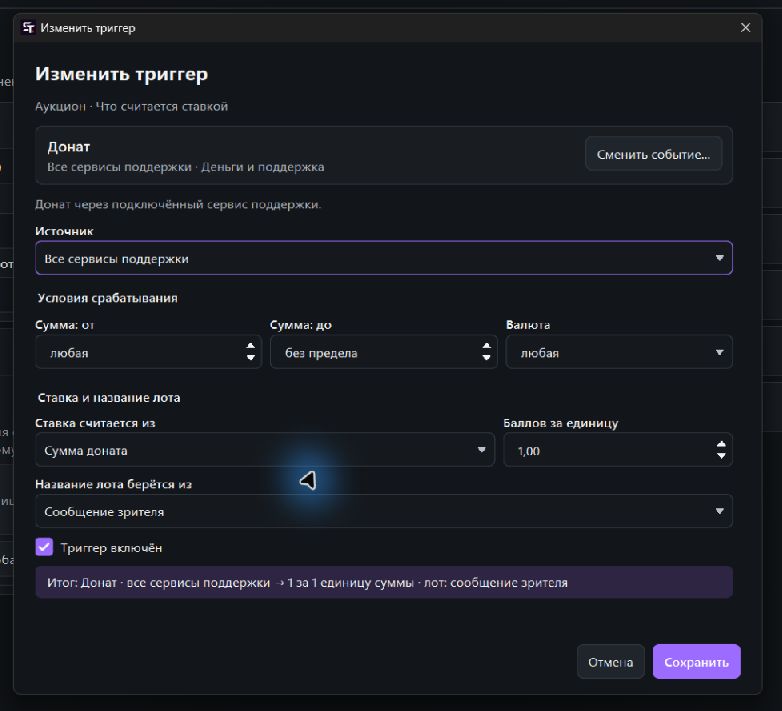This screenshot has width=782, height=711.
Task: Click the Сохранить button
Action: [696, 662]
